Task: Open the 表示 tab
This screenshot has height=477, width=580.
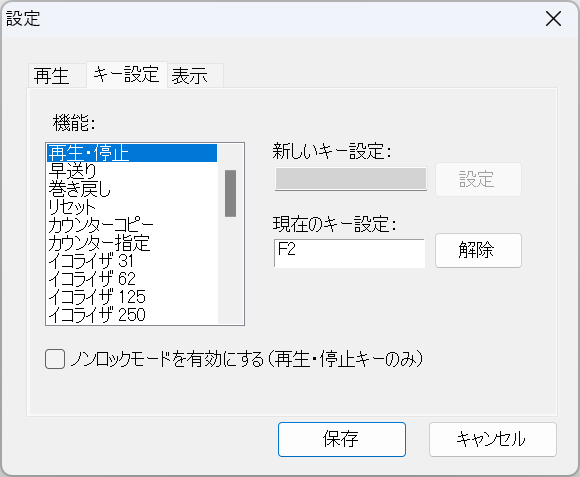Action: tap(195, 76)
